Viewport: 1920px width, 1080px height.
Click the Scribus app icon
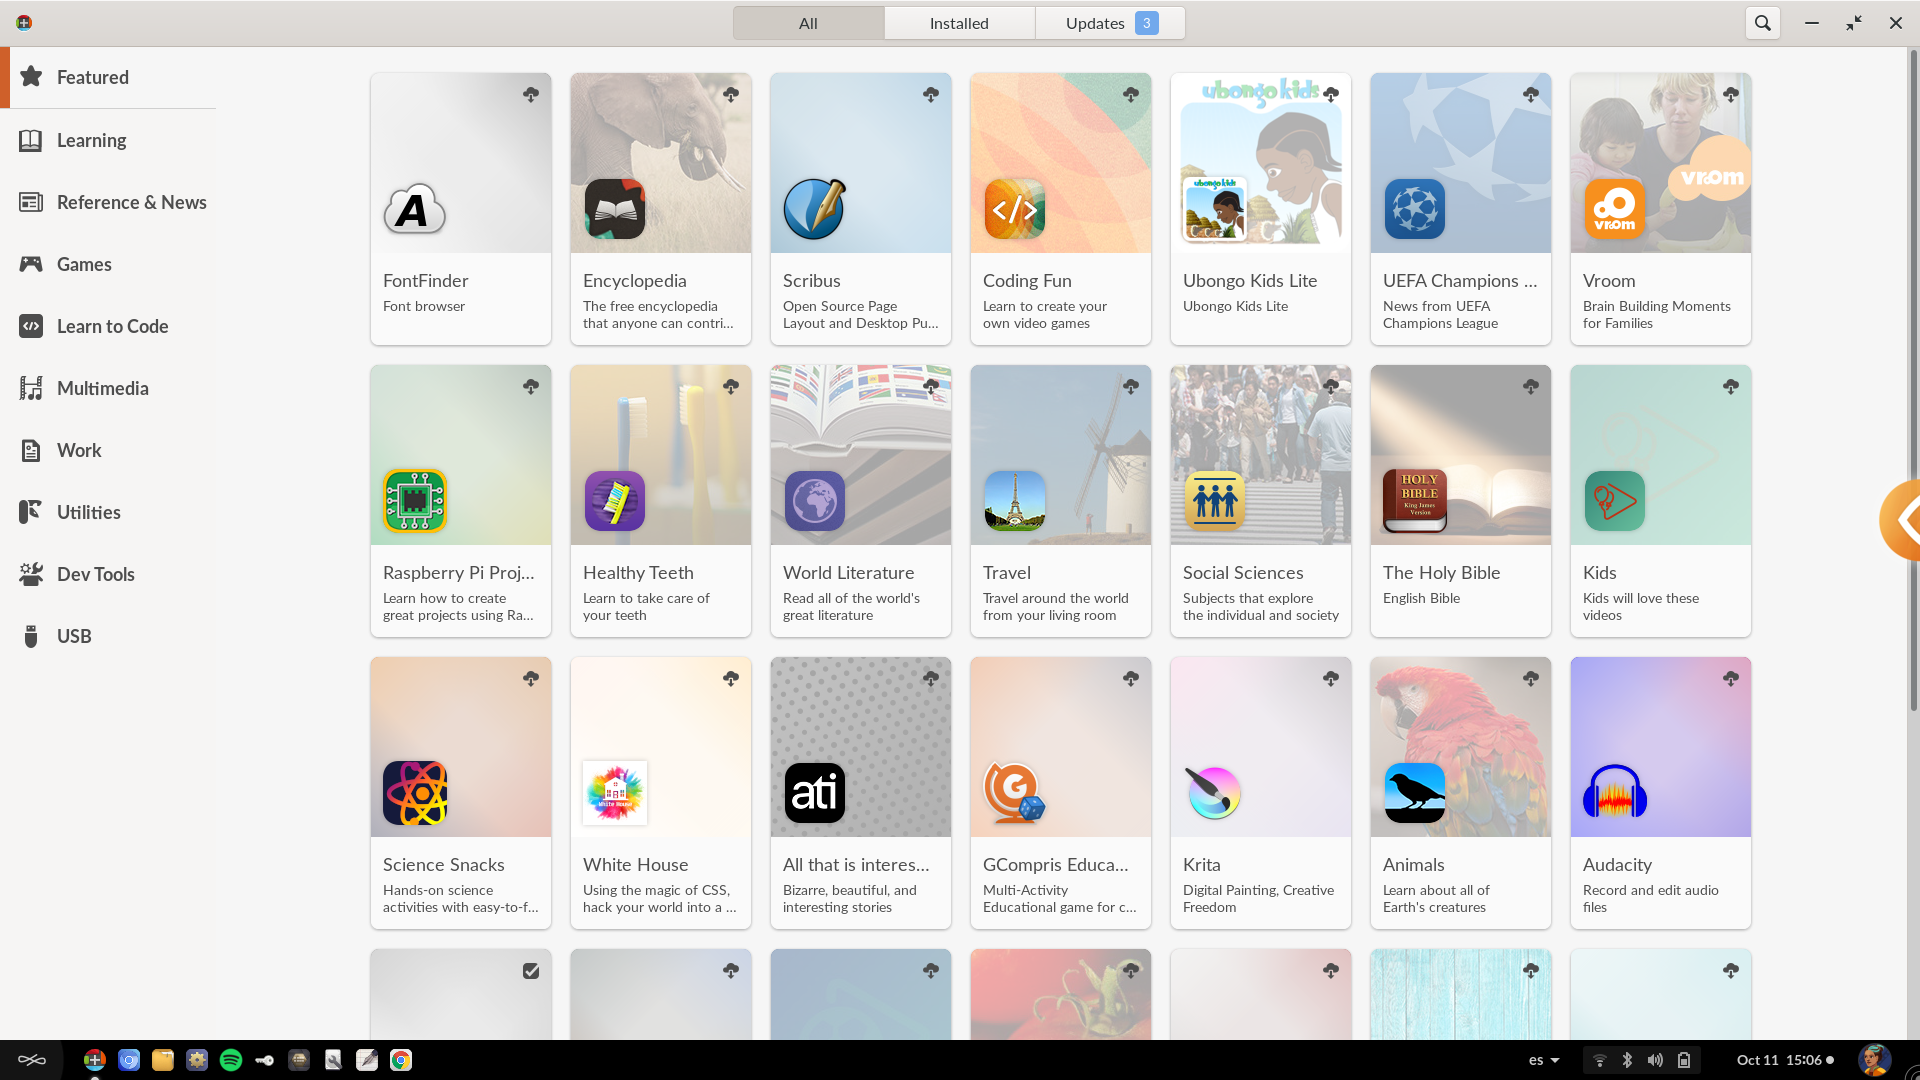coord(815,210)
